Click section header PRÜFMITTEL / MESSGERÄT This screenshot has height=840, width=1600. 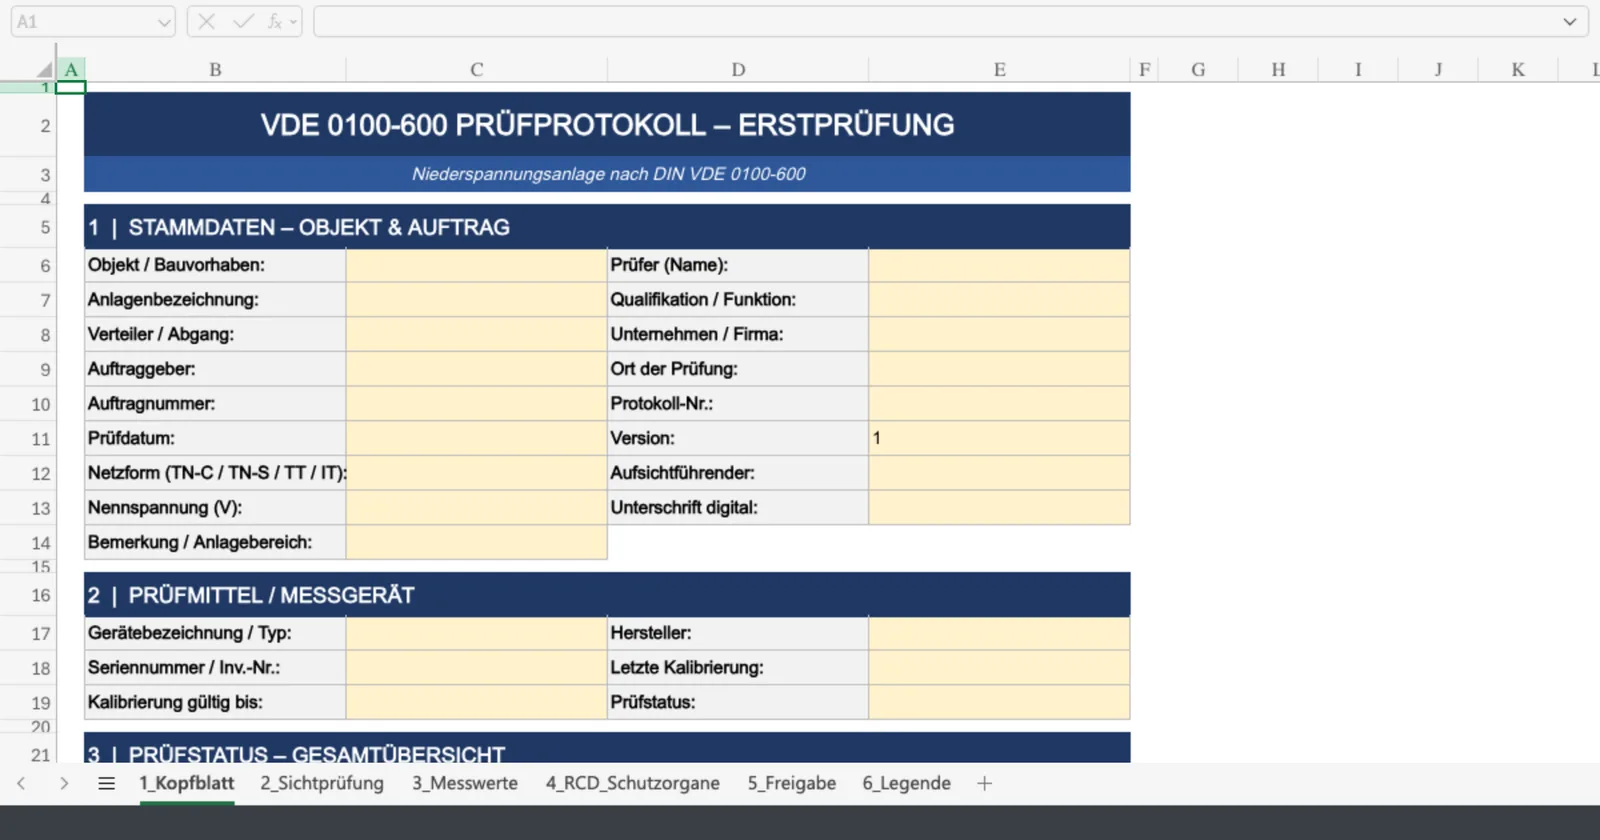coord(271,595)
